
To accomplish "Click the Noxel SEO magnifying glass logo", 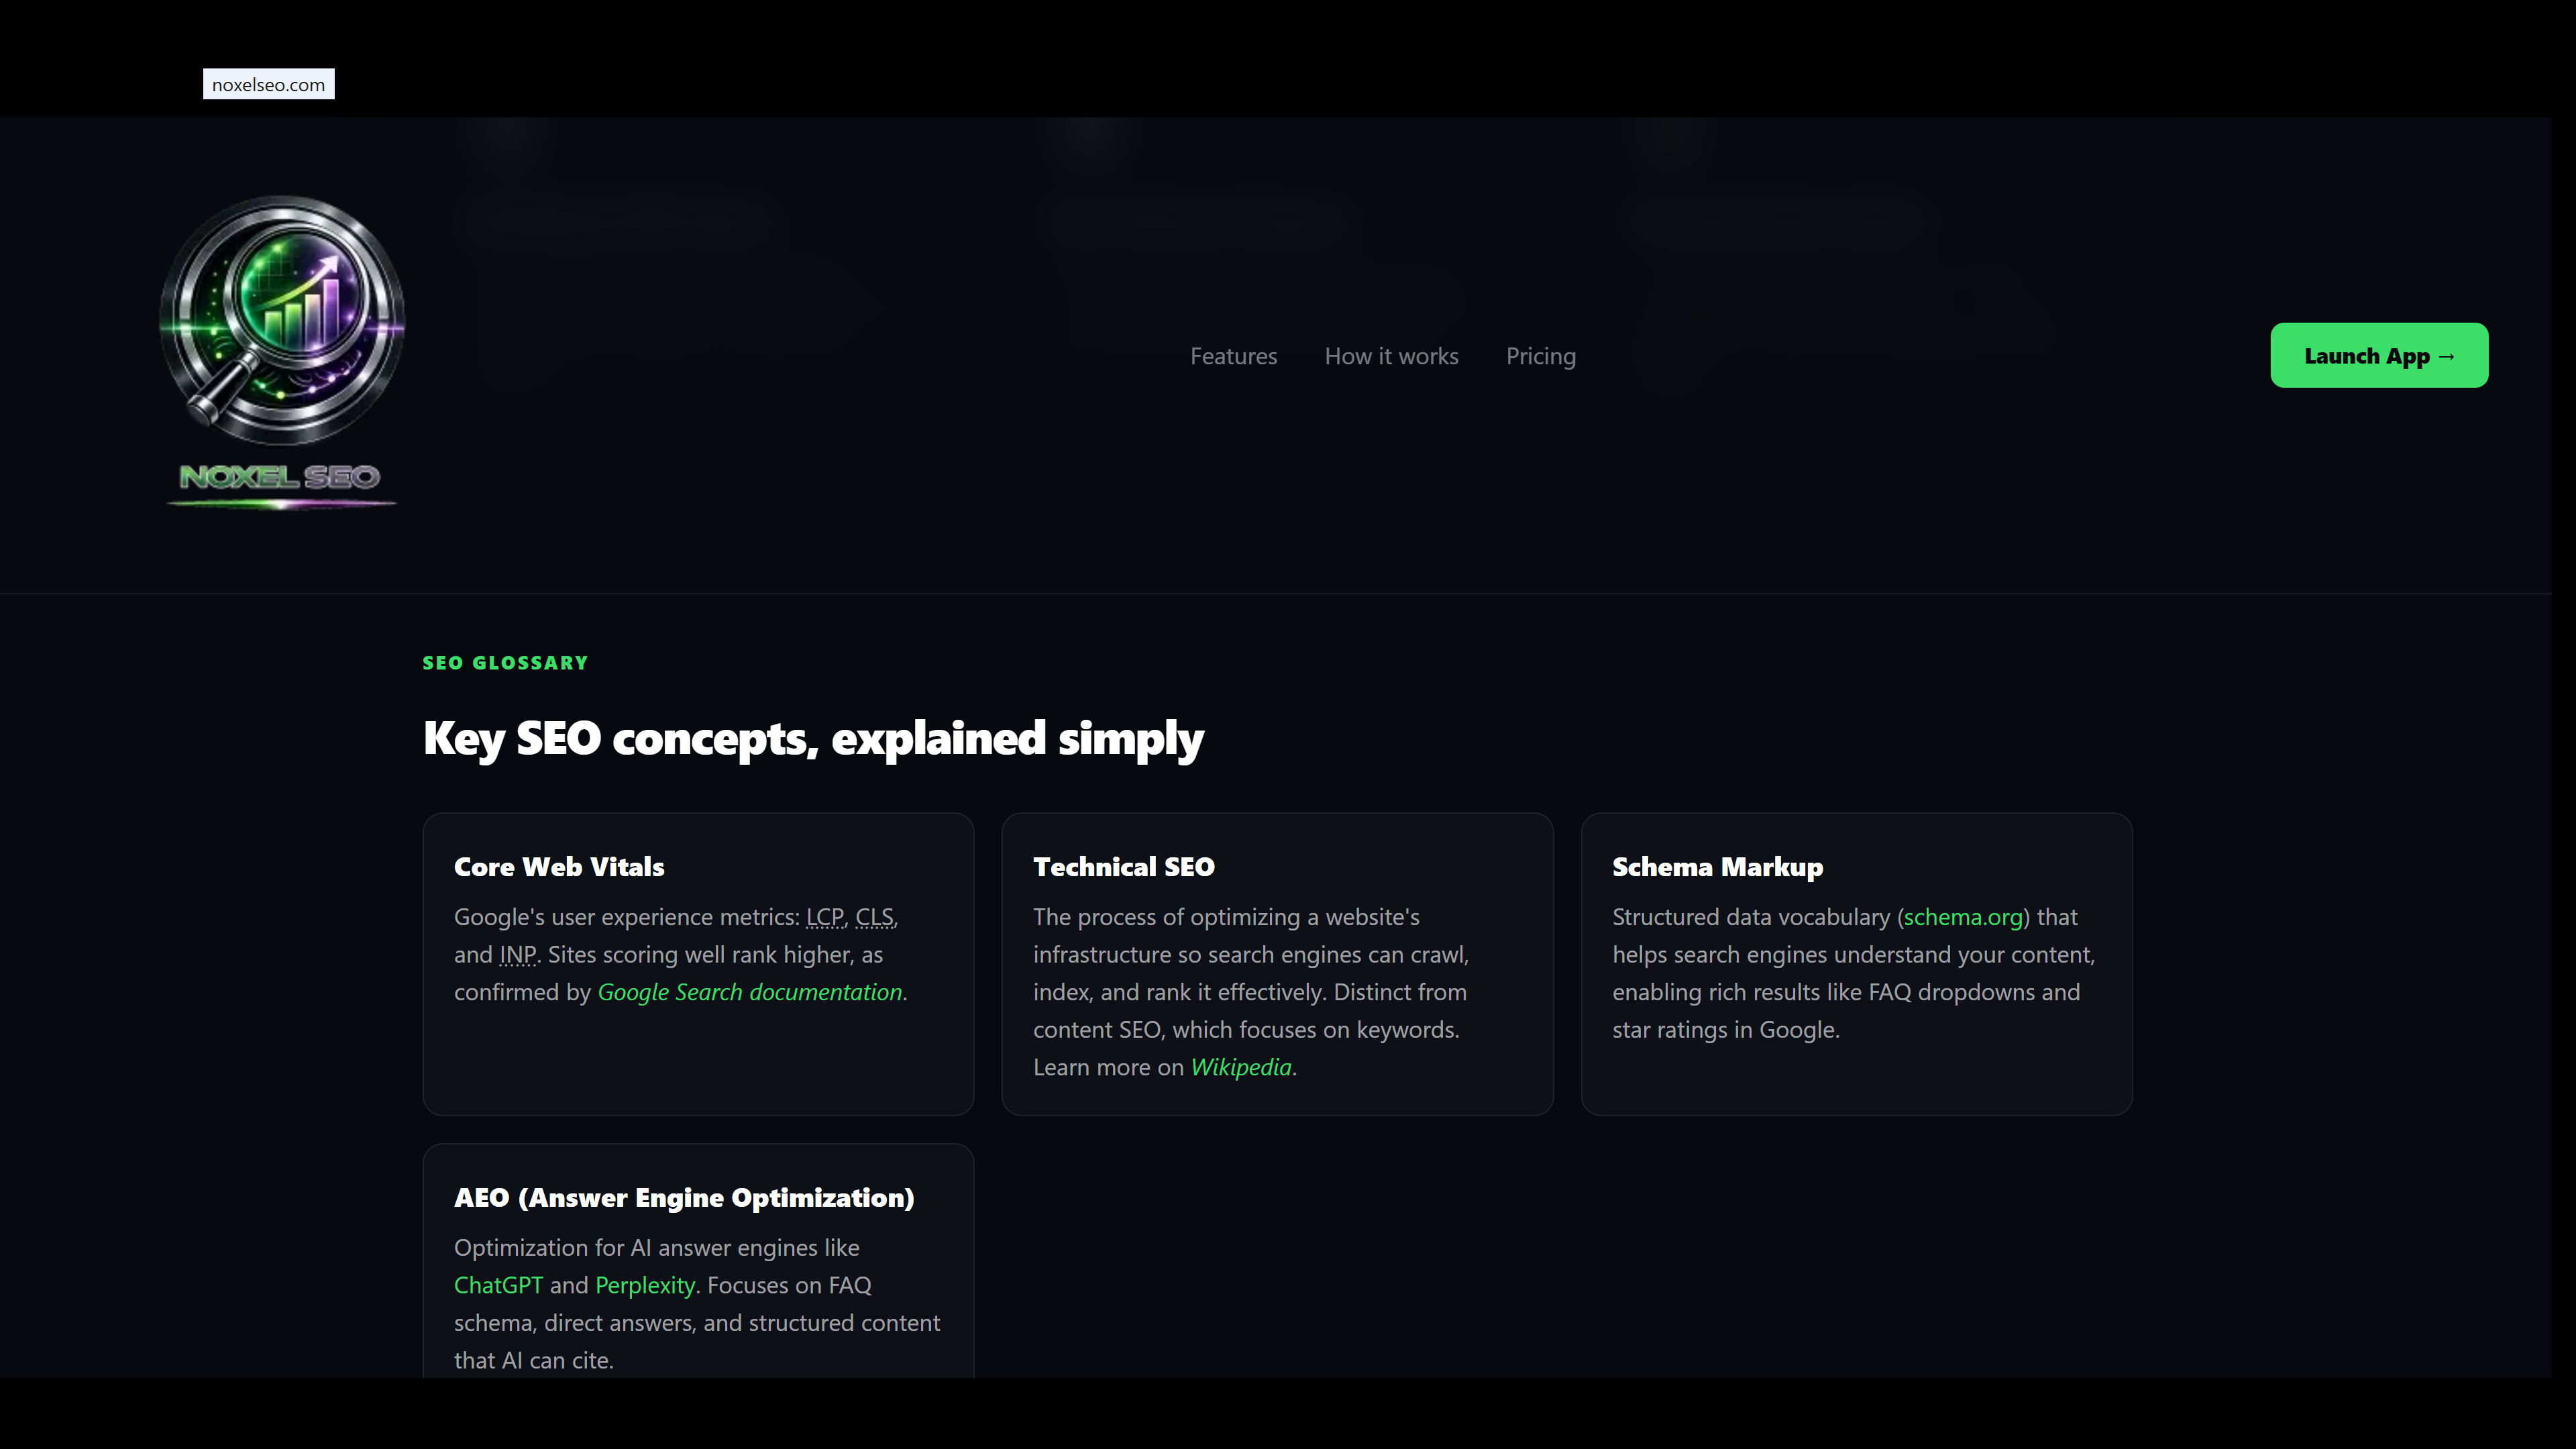I will pos(282,354).
